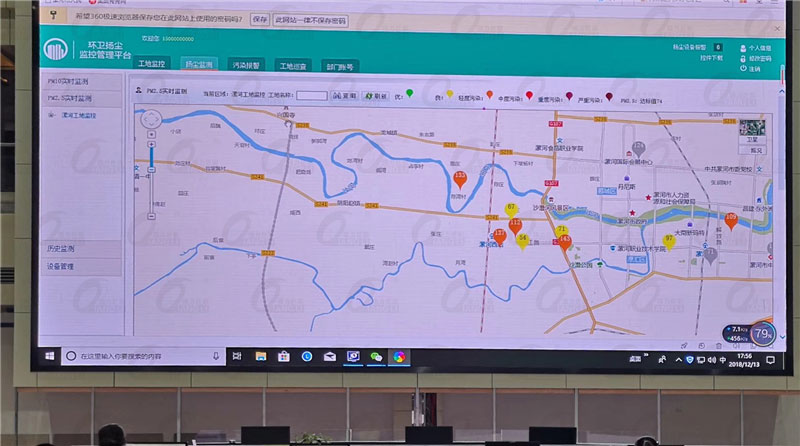Click the orange marker labeled 109

click(x=731, y=220)
